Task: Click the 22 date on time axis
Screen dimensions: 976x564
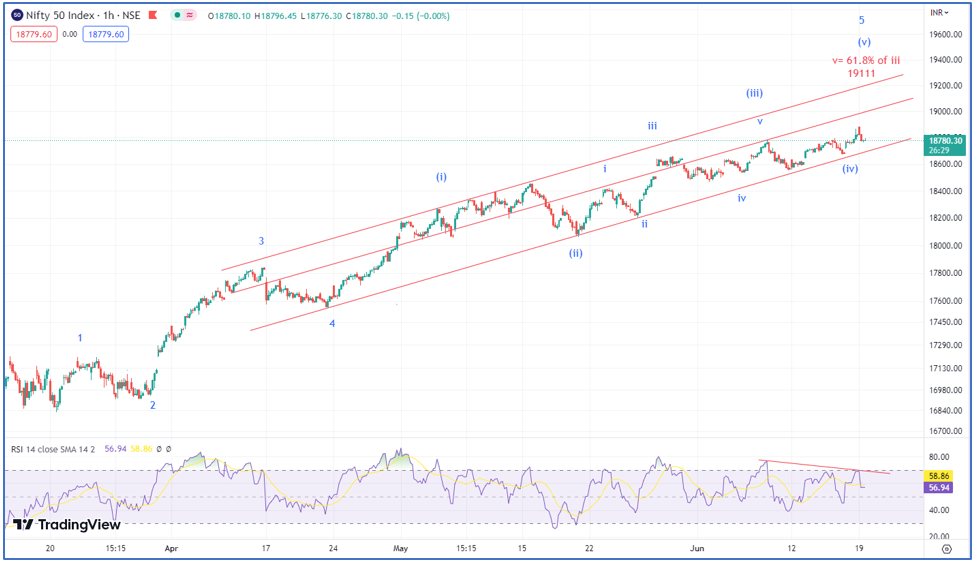Action: tap(589, 548)
